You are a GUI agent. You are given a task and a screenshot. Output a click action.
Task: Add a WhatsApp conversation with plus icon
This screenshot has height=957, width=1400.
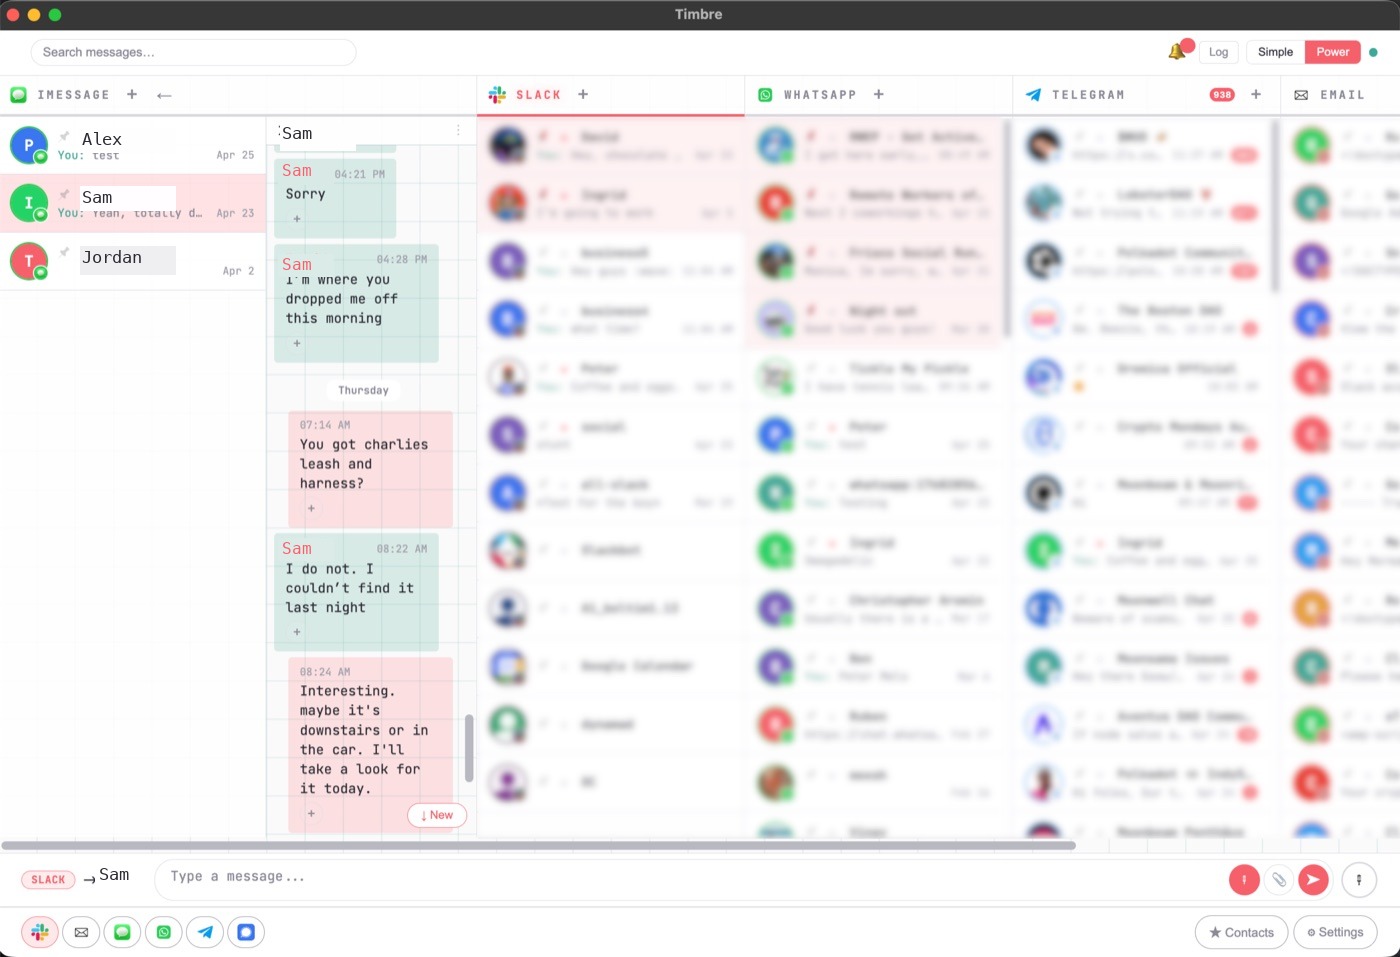click(879, 94)
